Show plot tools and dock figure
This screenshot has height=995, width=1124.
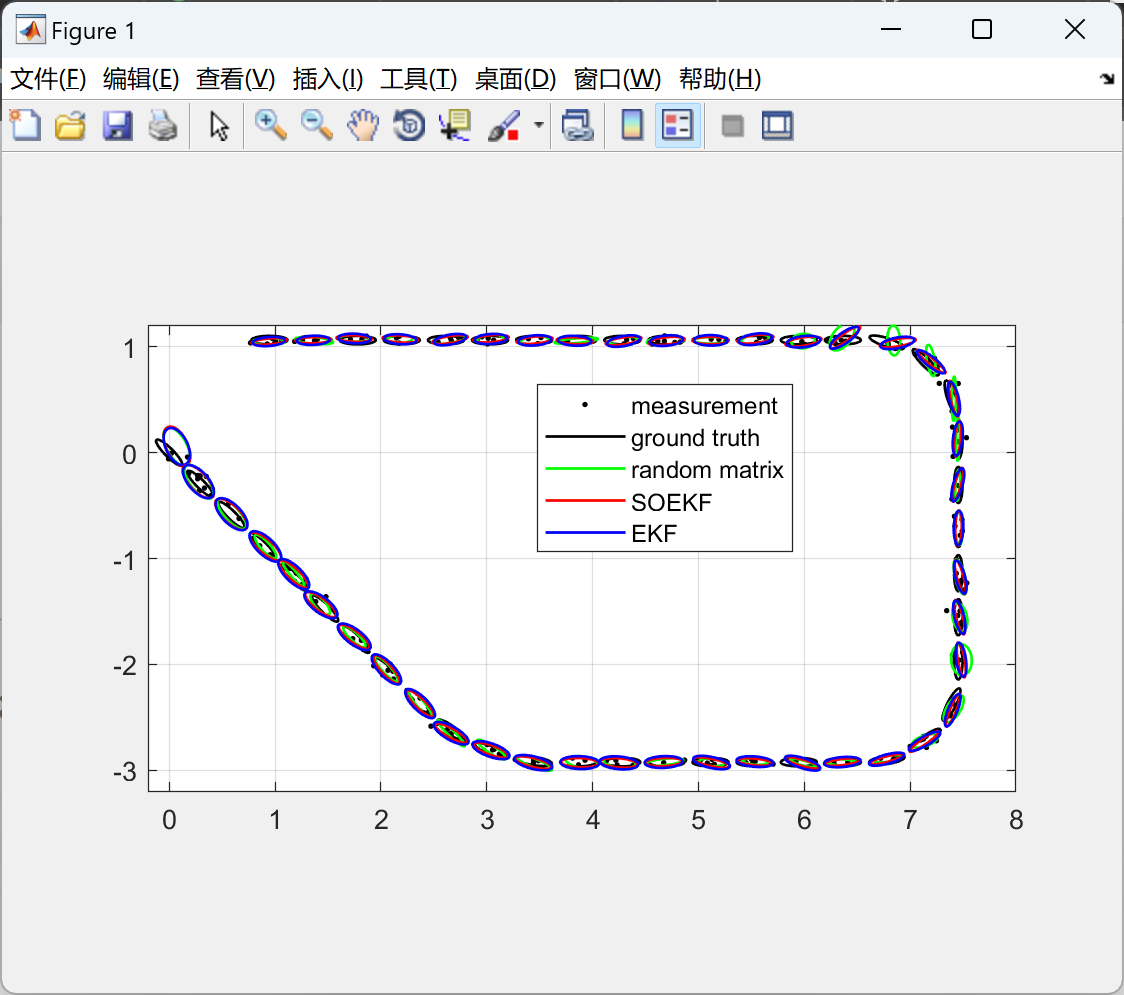[x=778, y=125]
